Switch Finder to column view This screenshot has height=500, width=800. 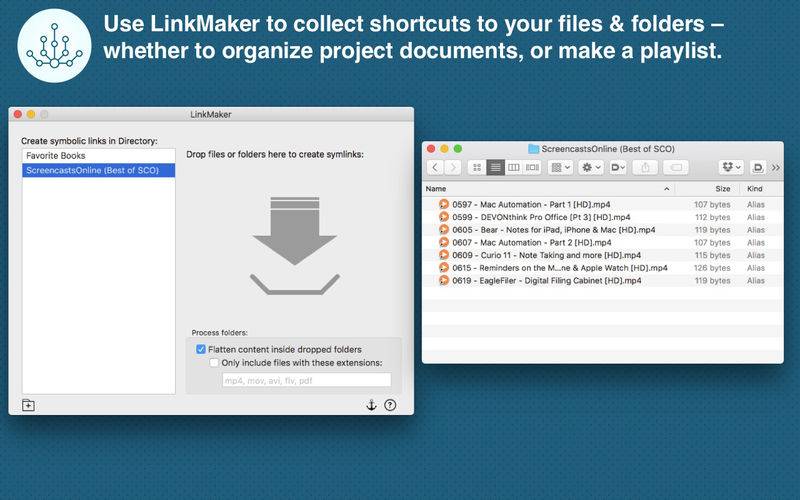point(513,167)
